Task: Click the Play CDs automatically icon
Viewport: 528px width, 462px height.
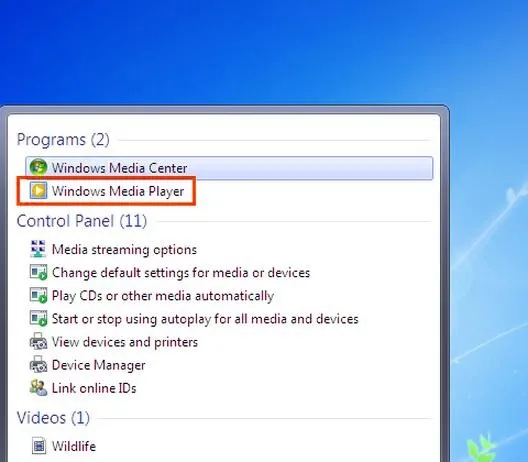Action: pyautogui.click(x=38, y=296)
